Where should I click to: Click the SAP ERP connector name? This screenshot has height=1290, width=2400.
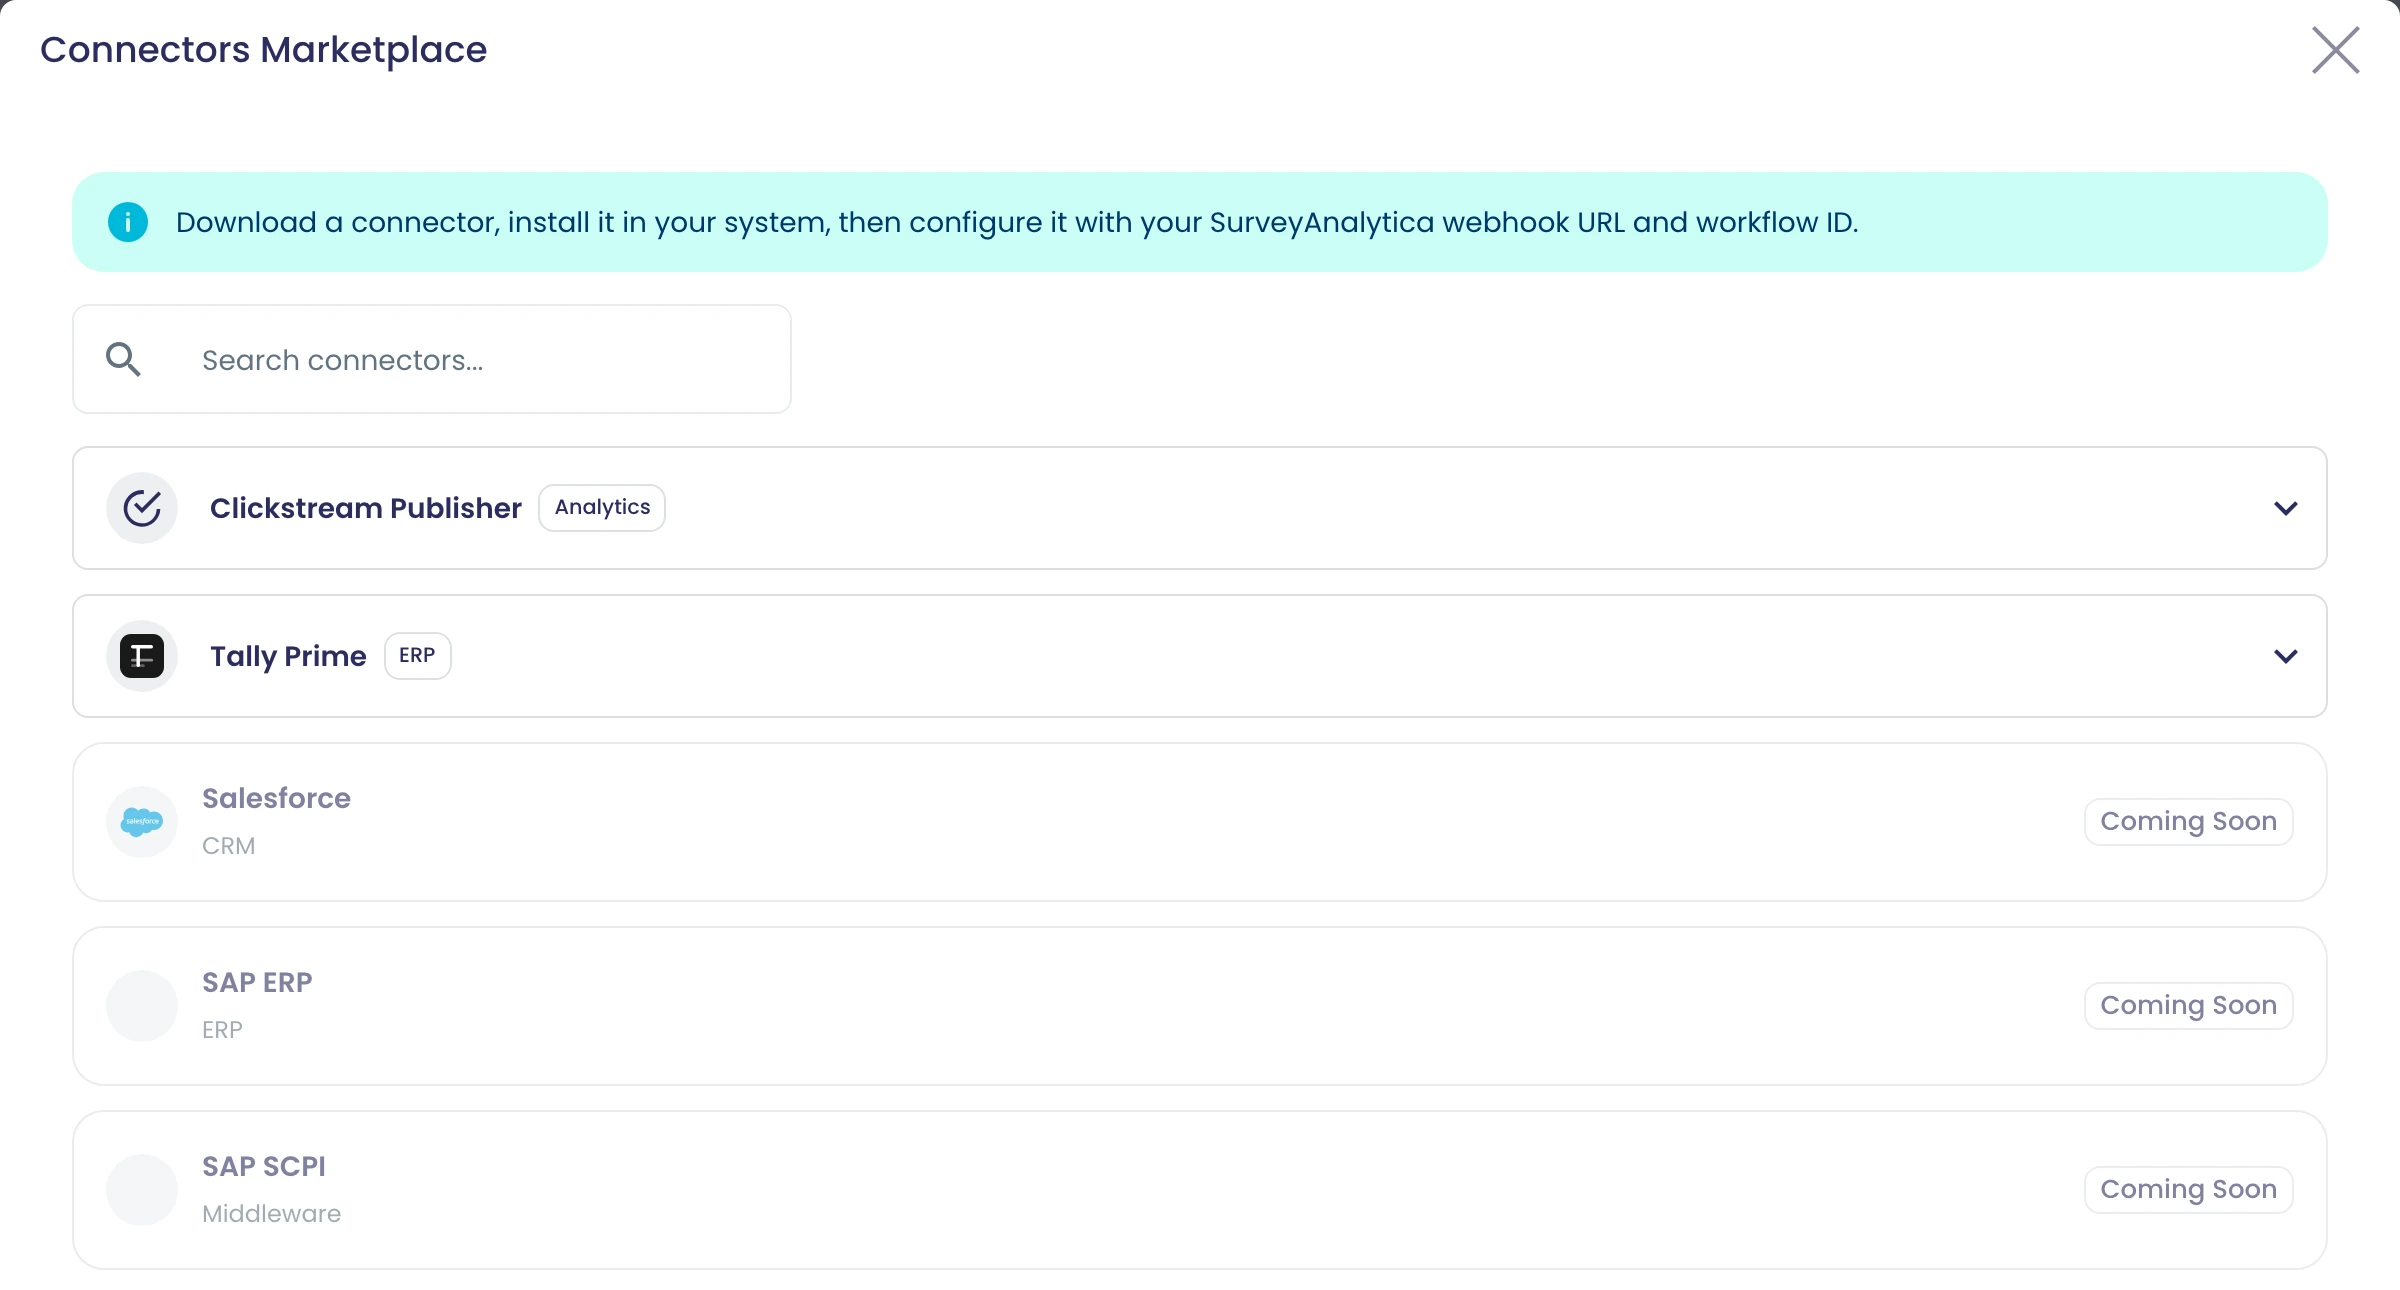[257, 982]
